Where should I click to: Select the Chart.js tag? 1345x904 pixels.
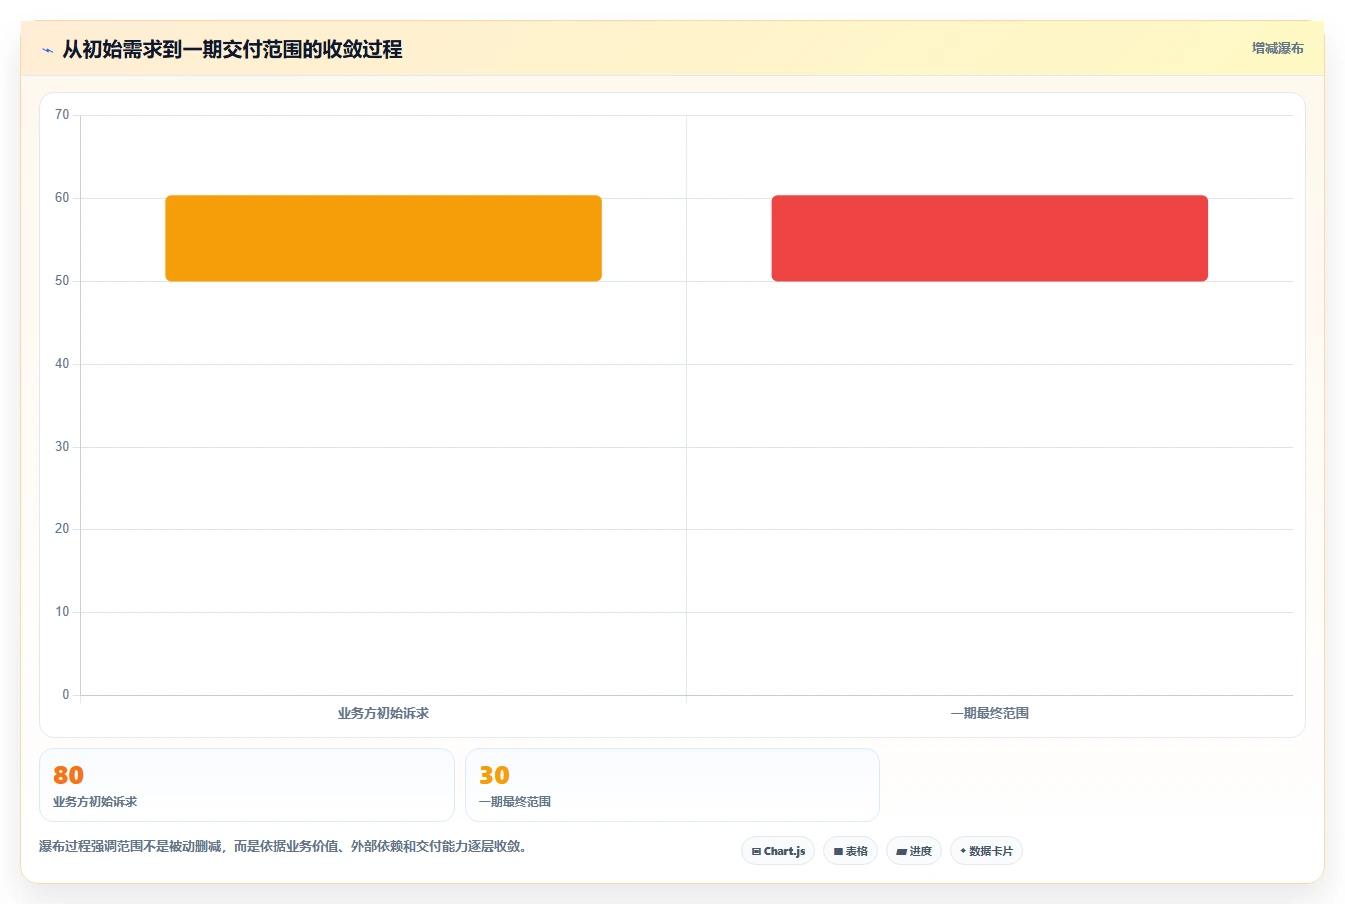(778, 851)
